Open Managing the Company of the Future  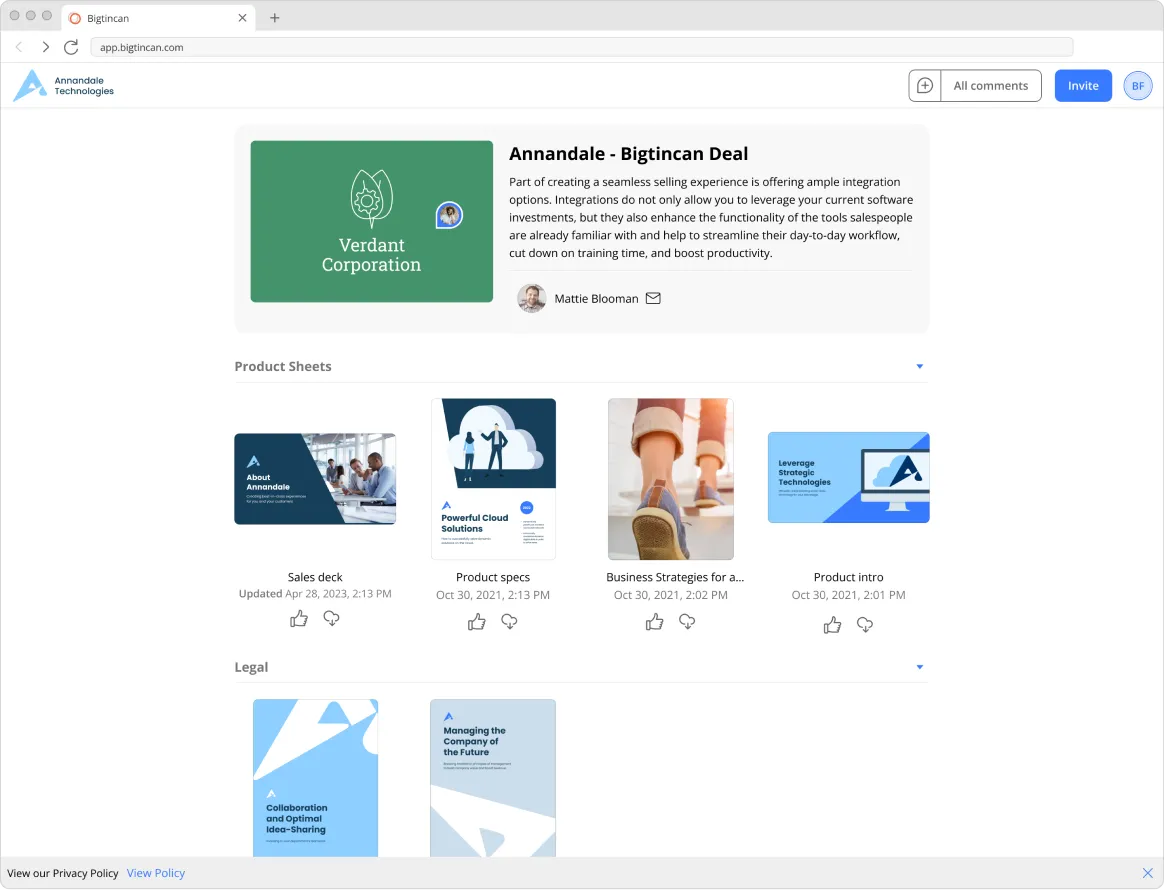[x=493, y=778]
